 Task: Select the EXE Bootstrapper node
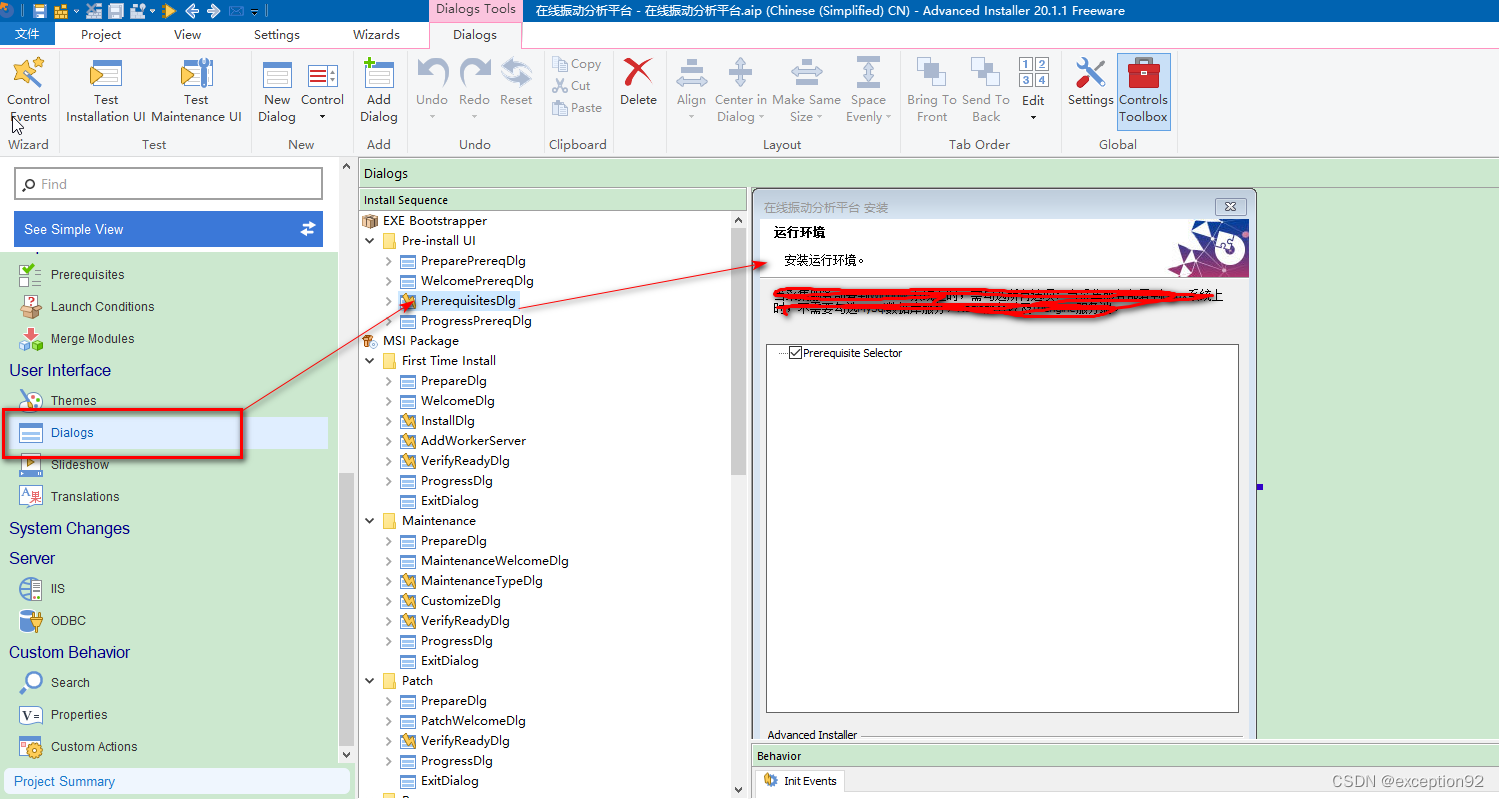coord(435,221)
